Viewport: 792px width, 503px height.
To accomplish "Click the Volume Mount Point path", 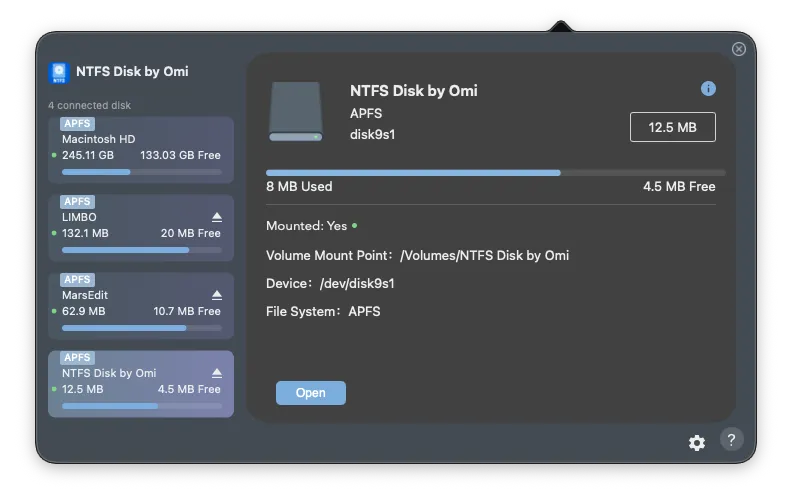I will point(484,256).
